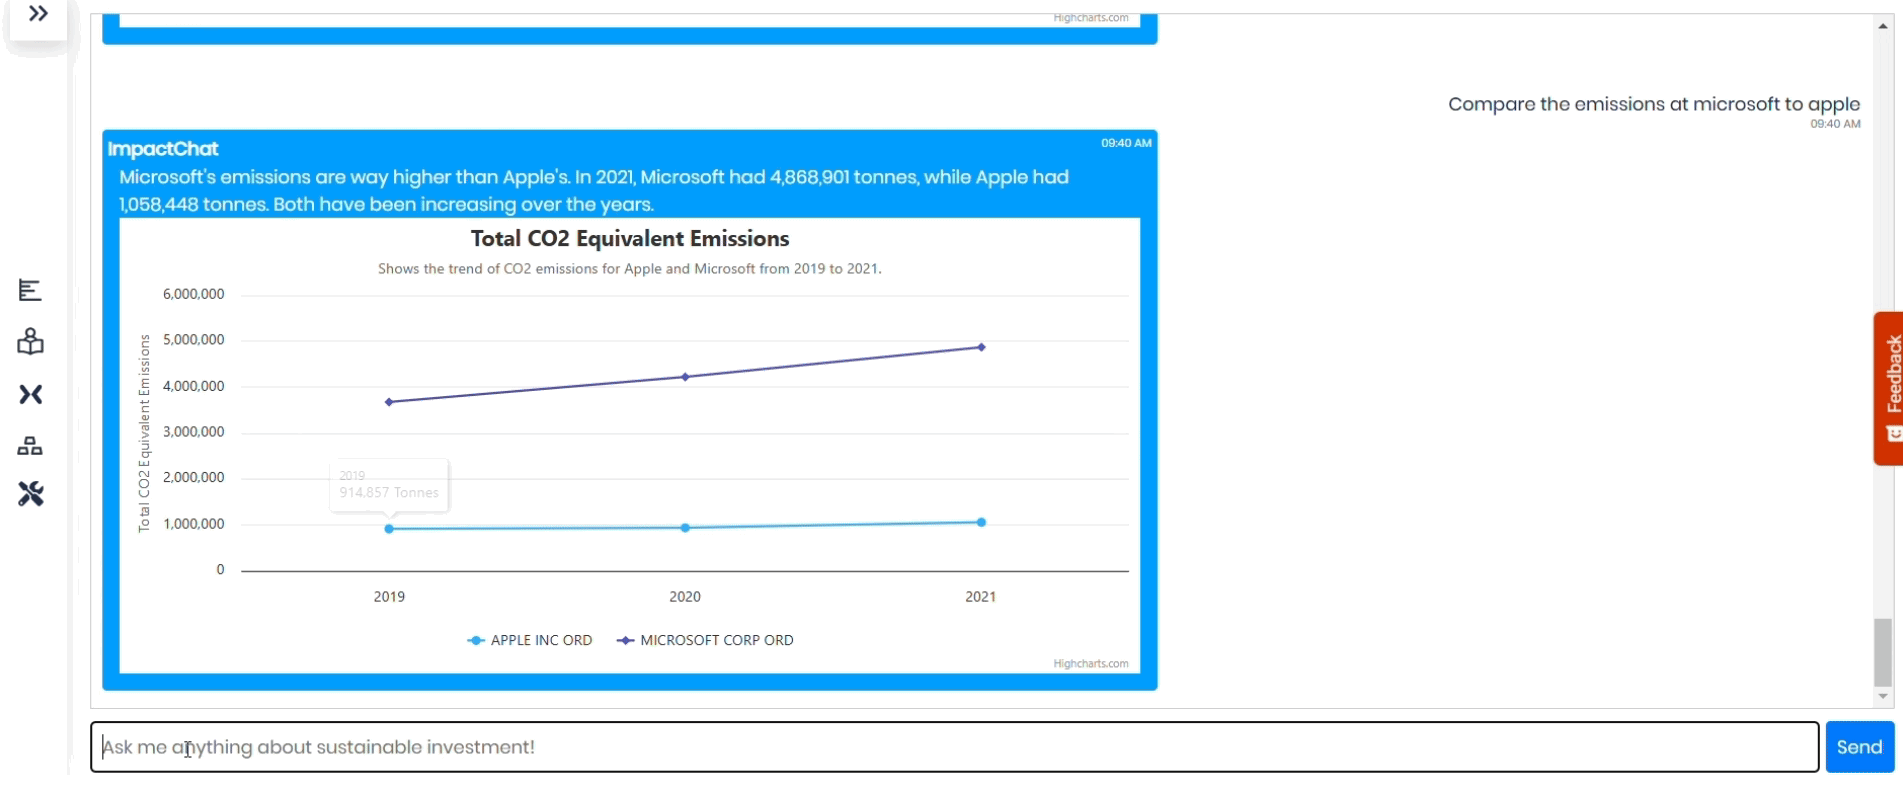Open the wrench and screwdriver tools icon

point(30,494)
